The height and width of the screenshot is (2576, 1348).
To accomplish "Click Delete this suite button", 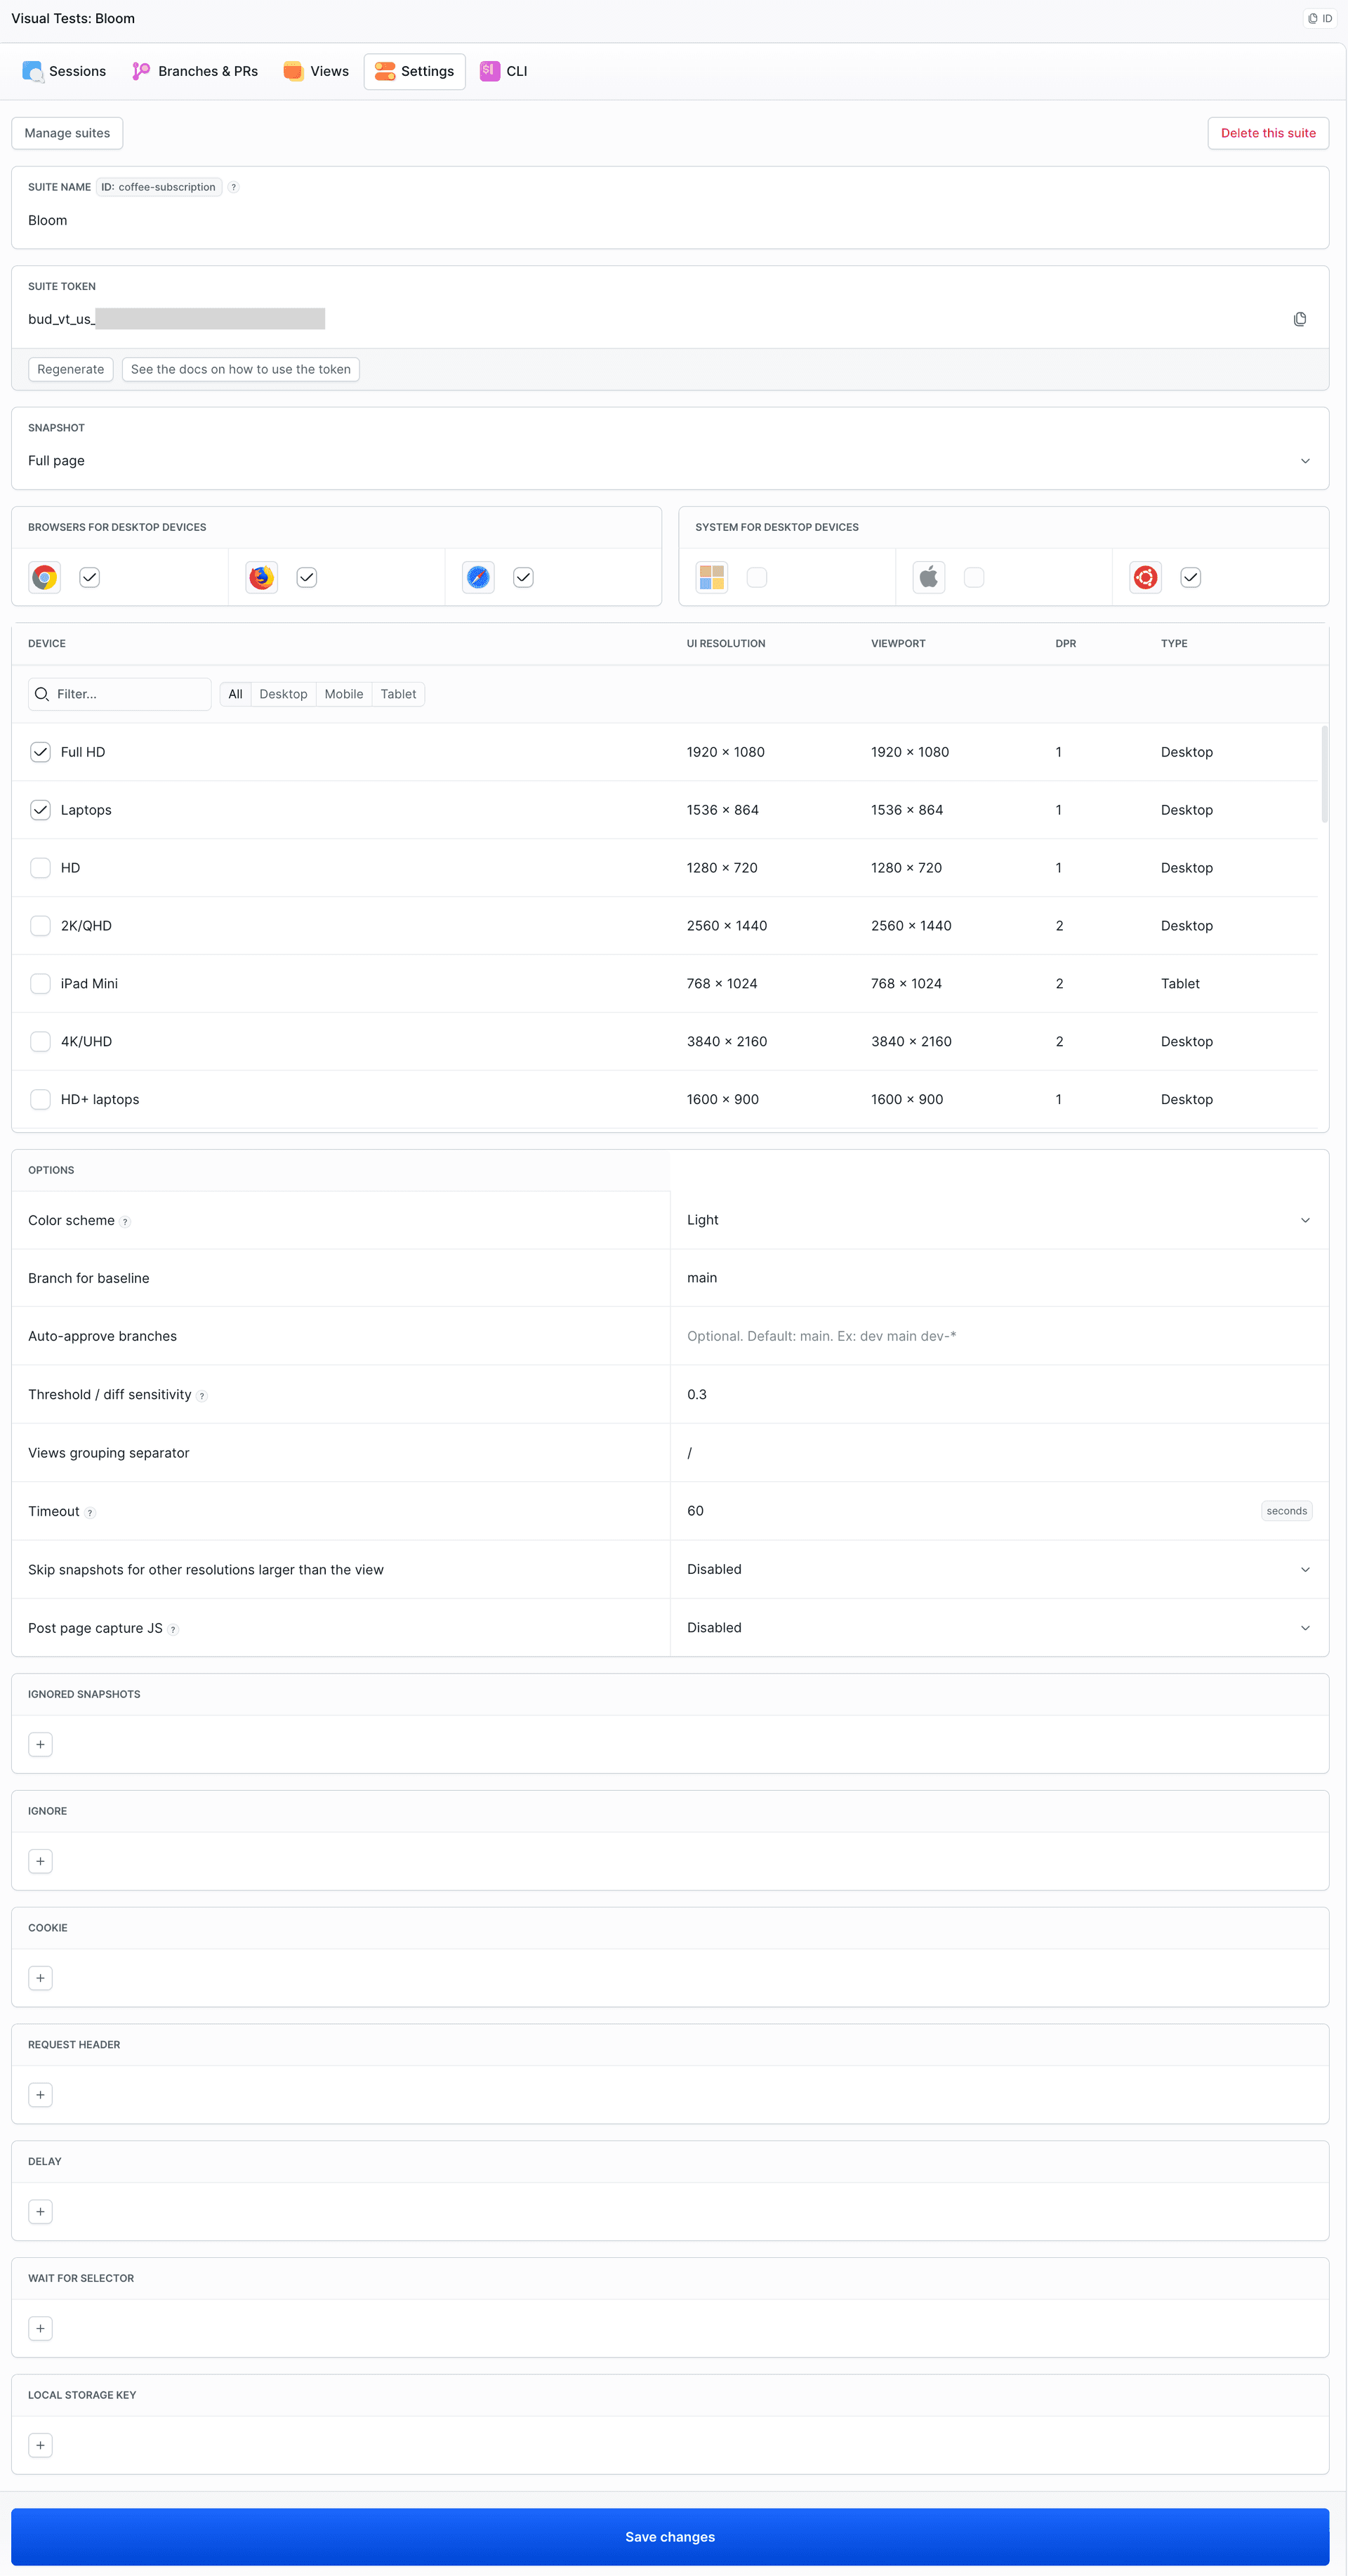I will [x=1268, y=133].
